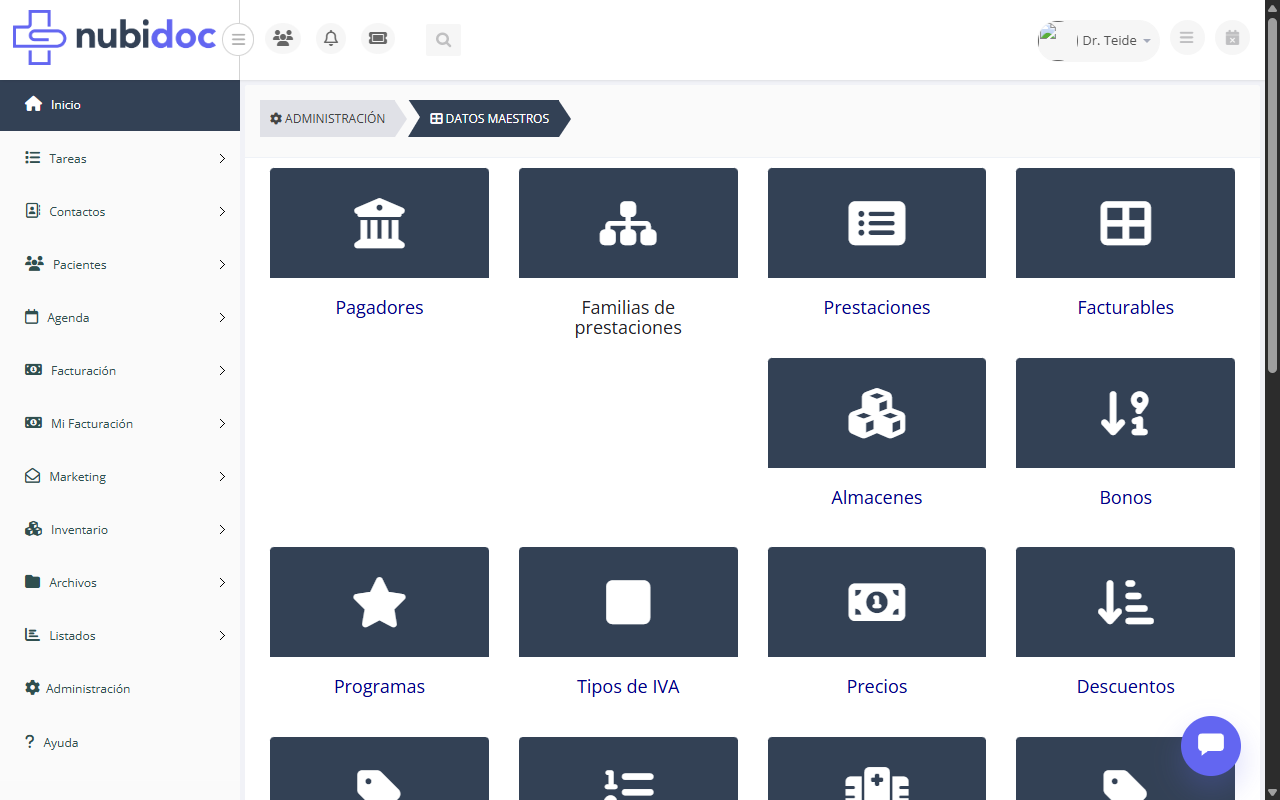Open the Programas link
The width and height of the screenshot is (1280, 800).
click(379, 687)
